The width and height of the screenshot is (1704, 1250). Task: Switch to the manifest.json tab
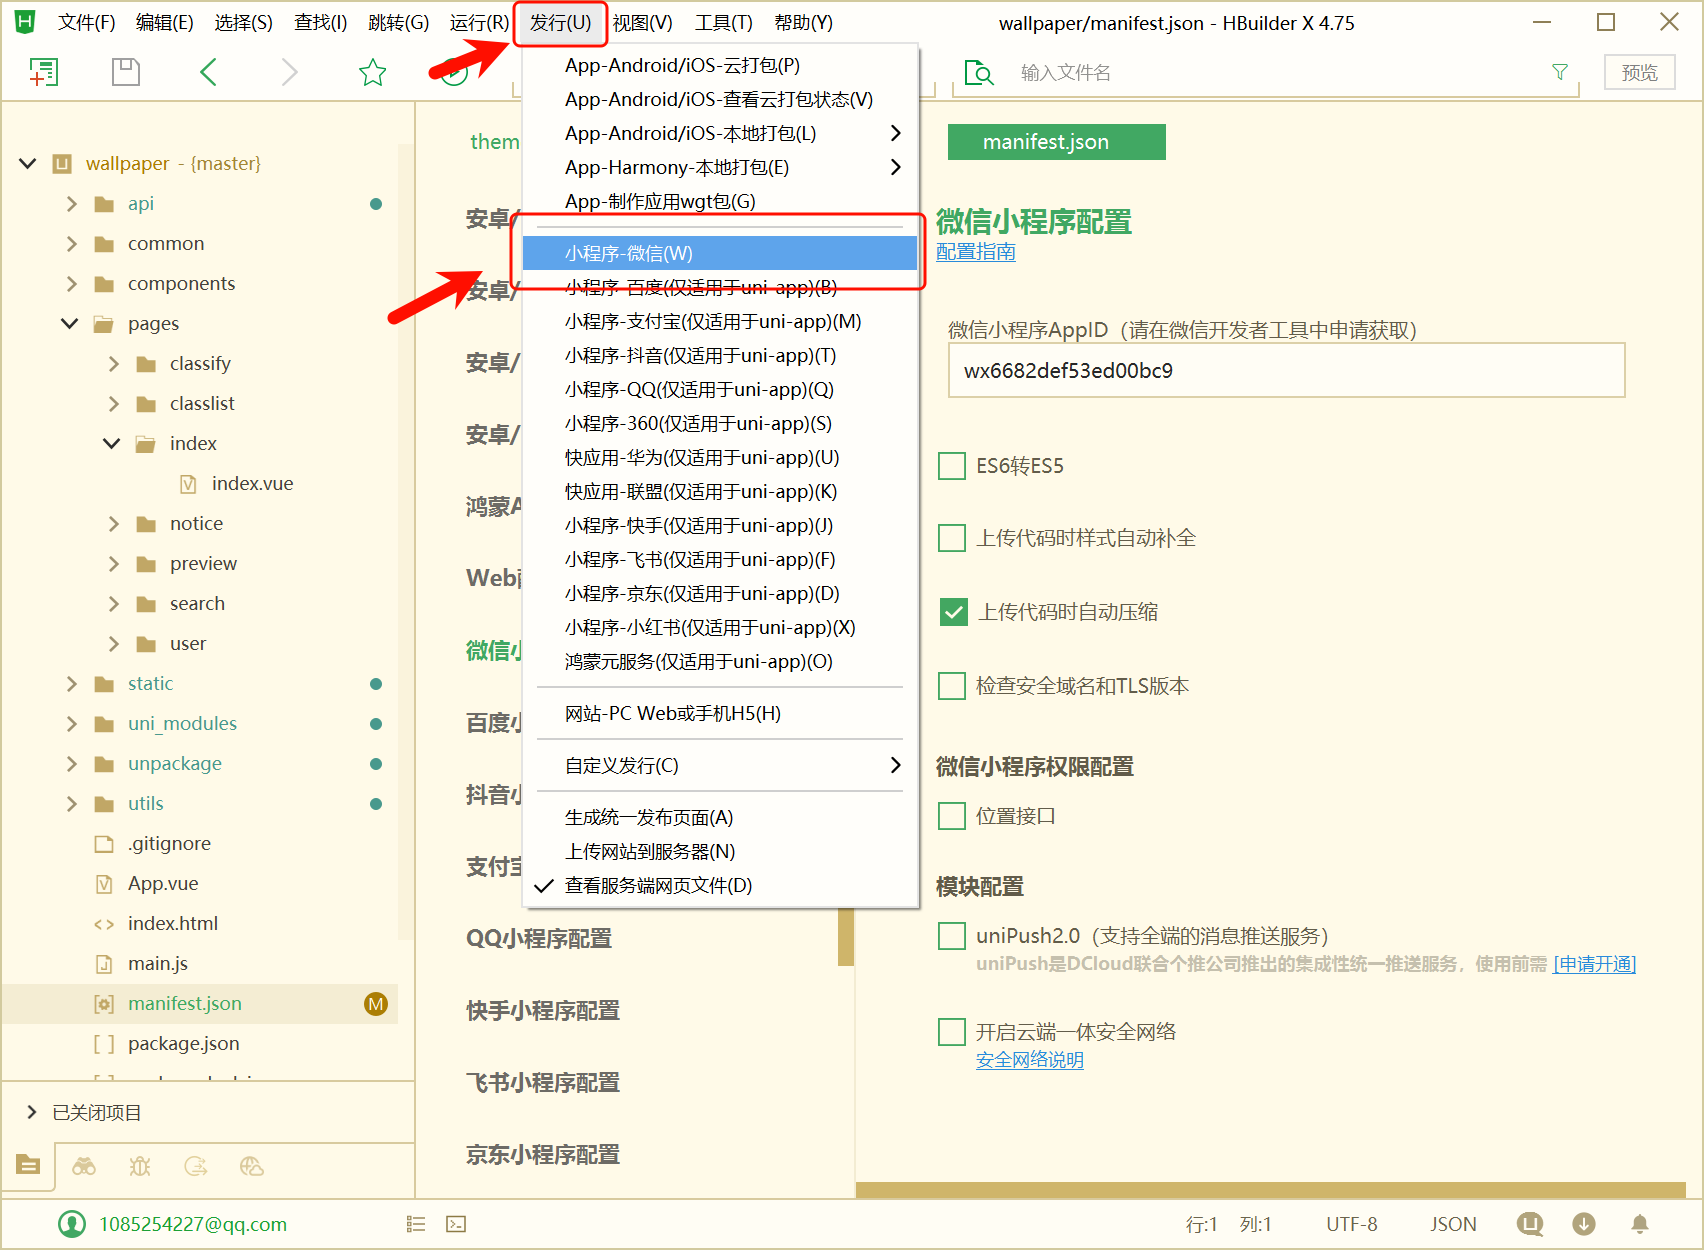(1056, 142)
